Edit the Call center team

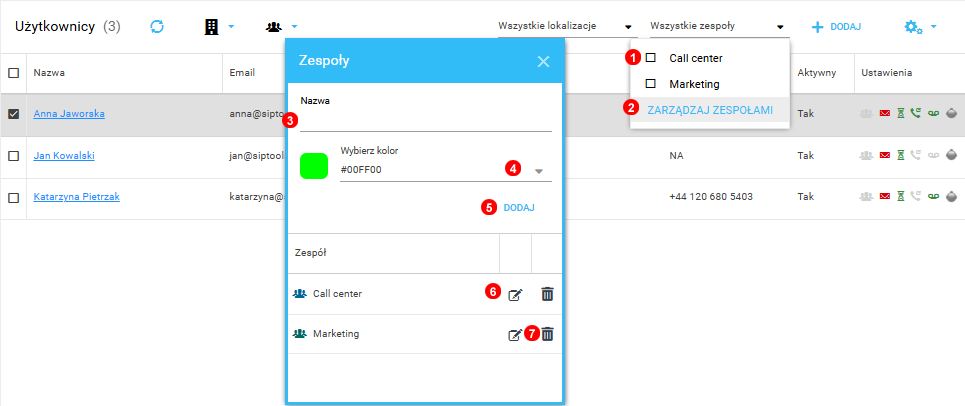click(x=515, y=294)
